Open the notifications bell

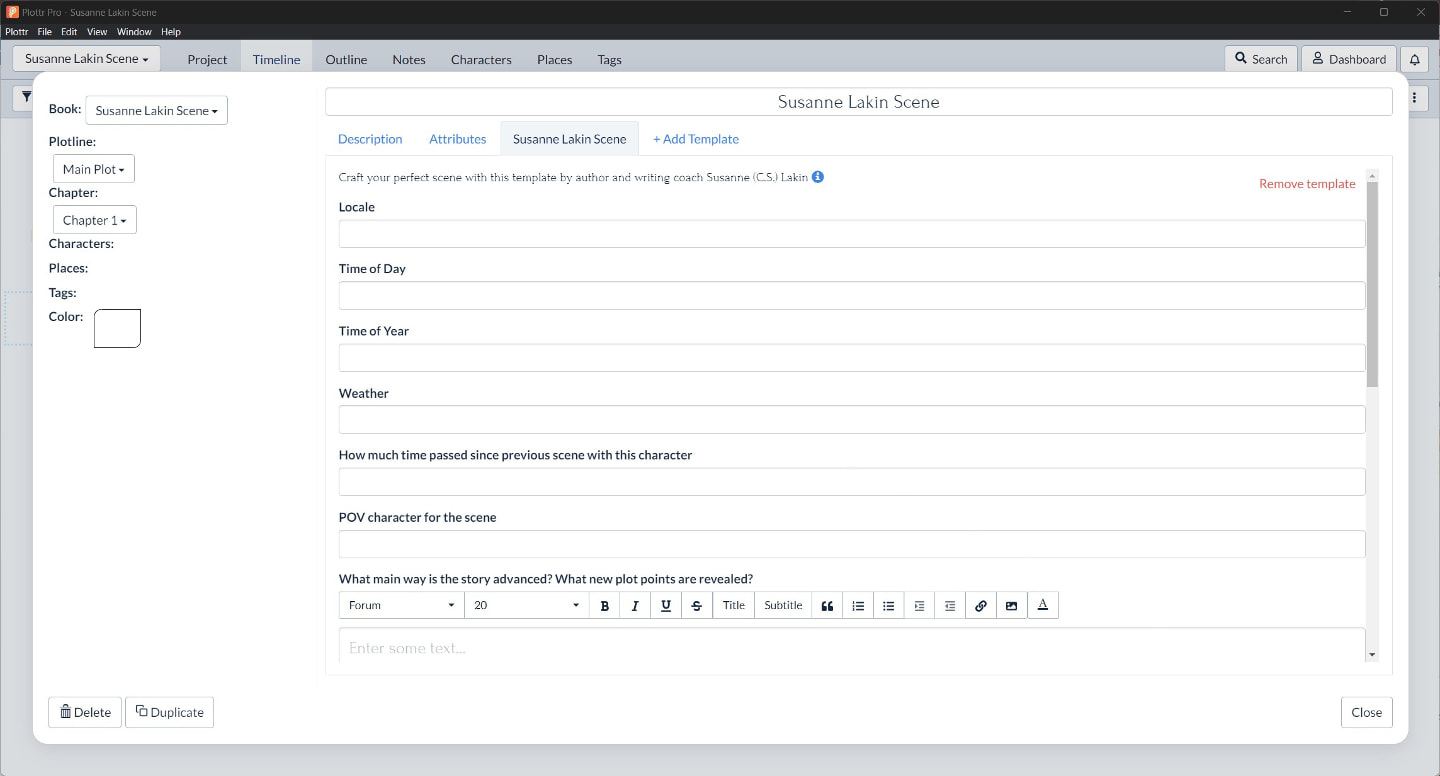tap(1414, 59)
